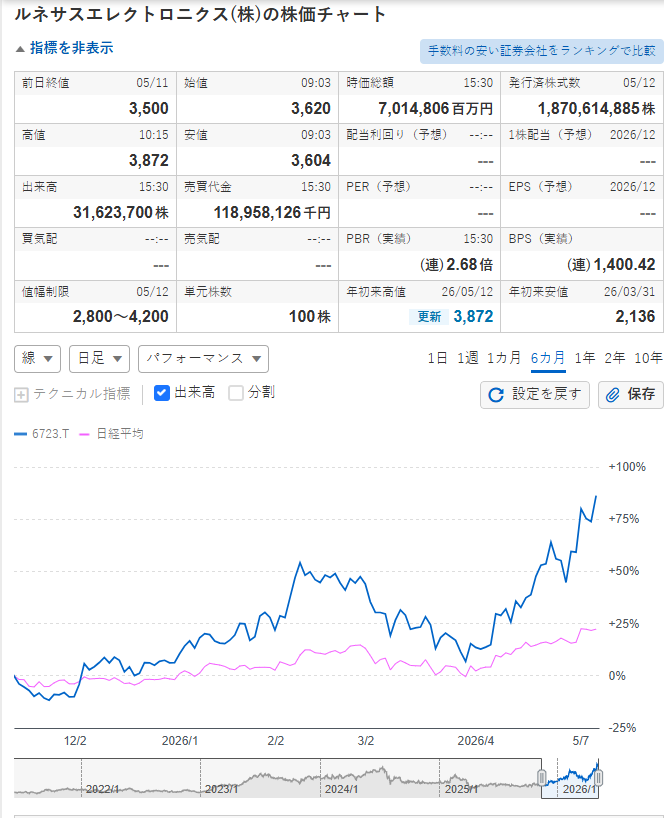Image resolution: width=664 pixels, height=818 pixels.
Task: Click the 出来高 value 31,623,700株
Action: click(x=121, y=212)
